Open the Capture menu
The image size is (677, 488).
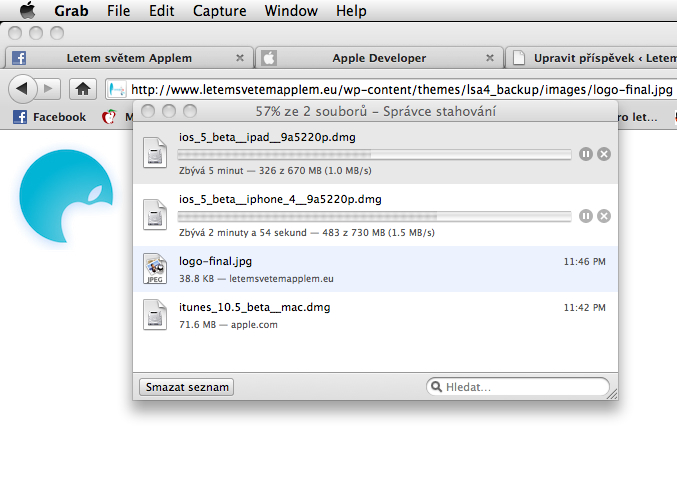219,10
